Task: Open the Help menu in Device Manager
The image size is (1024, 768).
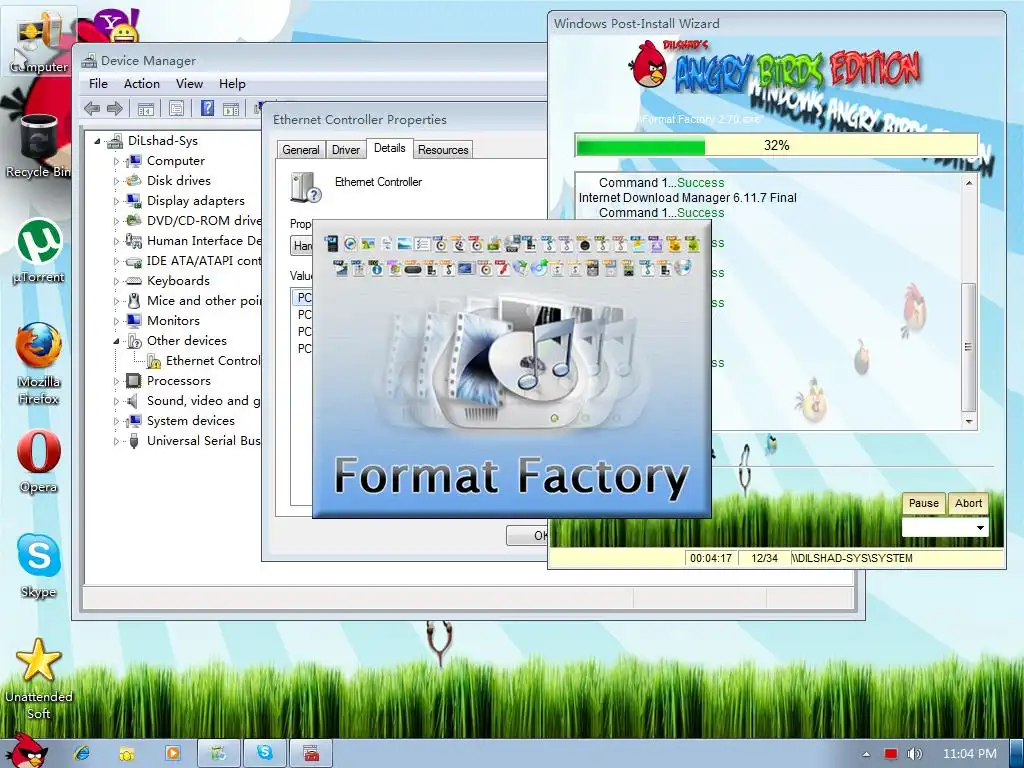Action: pyautogui.click(x=232, y=84)
